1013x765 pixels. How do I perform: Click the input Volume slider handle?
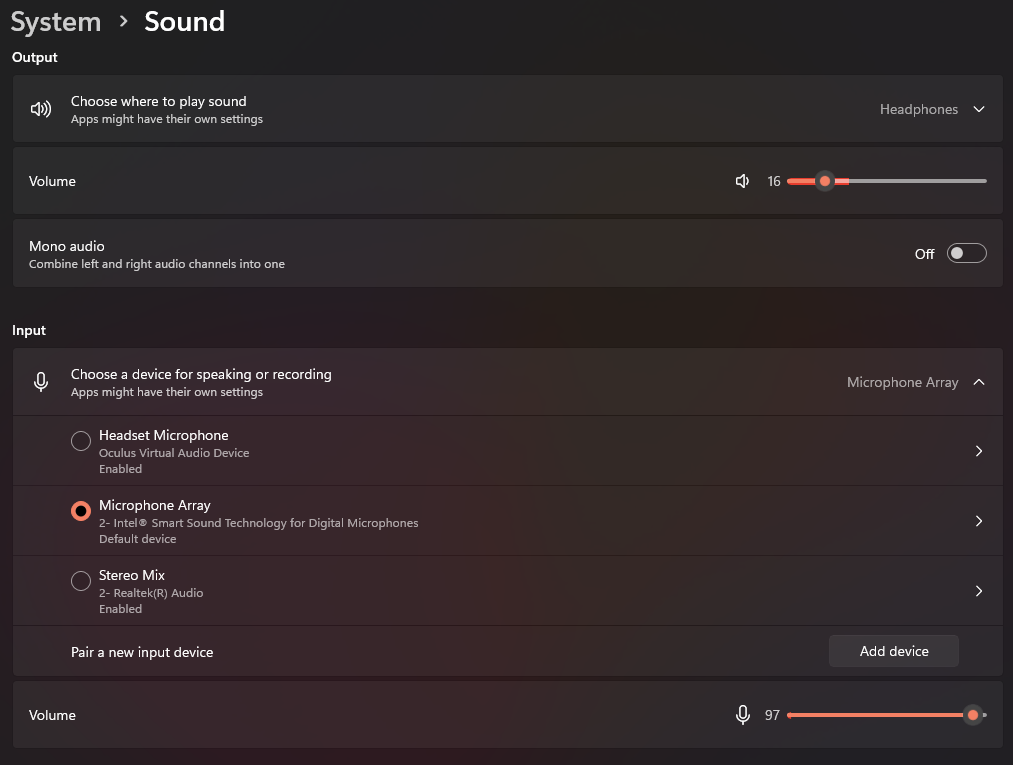point(972,715)
